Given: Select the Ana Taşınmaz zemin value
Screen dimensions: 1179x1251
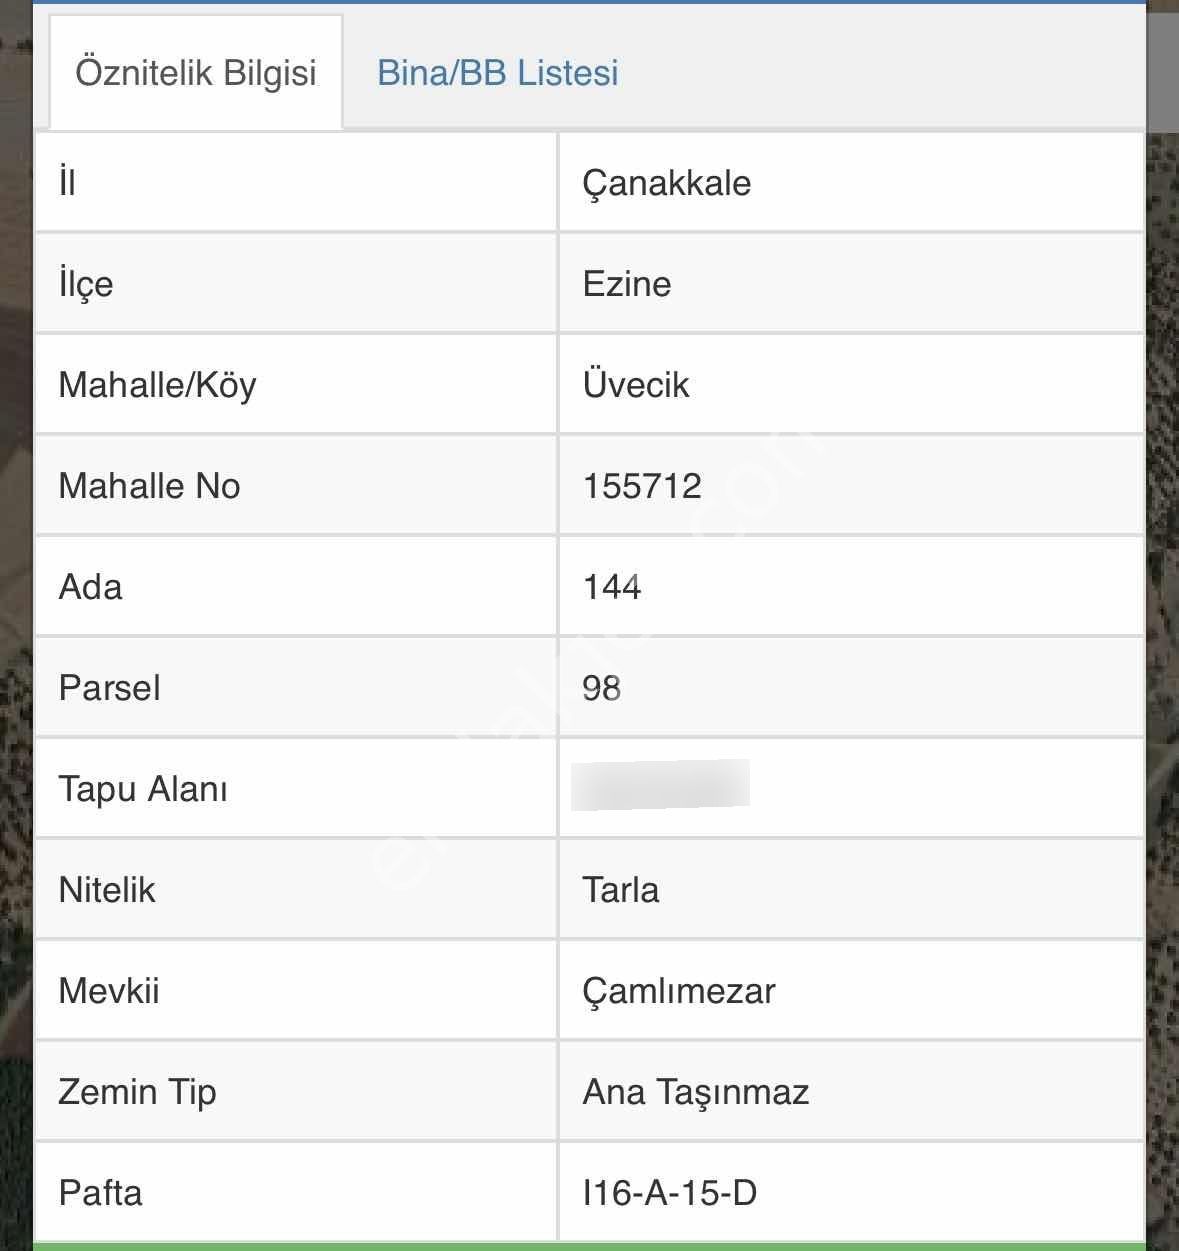Looking at the screenshot, I should 697,1092.
